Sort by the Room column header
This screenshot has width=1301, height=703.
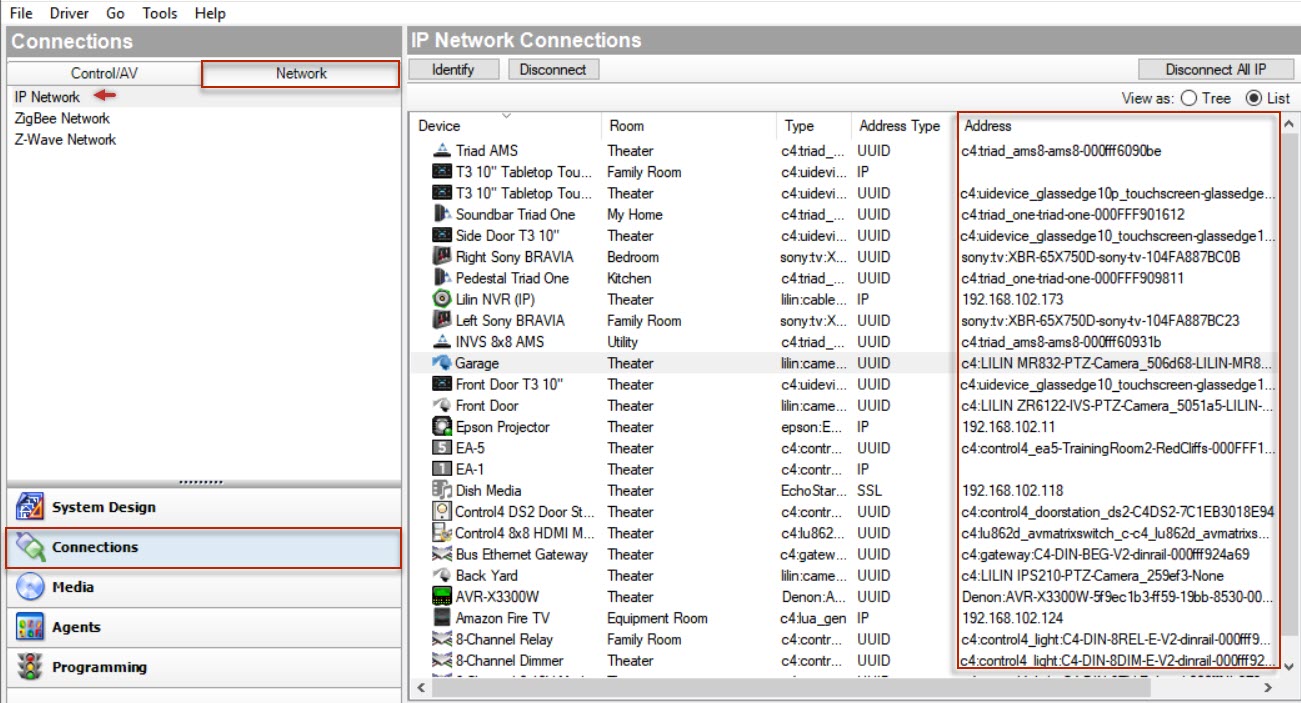(x=688, y=126)
